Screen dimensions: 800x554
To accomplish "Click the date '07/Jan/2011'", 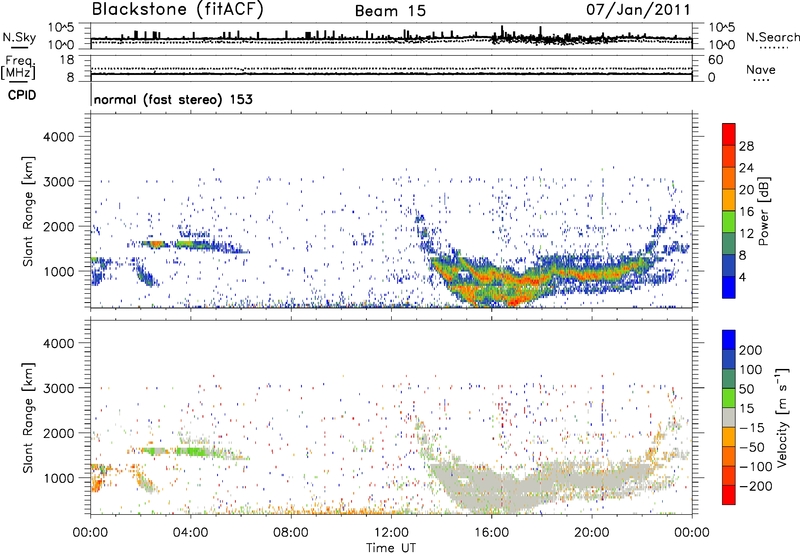I will [x=638, y=10].
